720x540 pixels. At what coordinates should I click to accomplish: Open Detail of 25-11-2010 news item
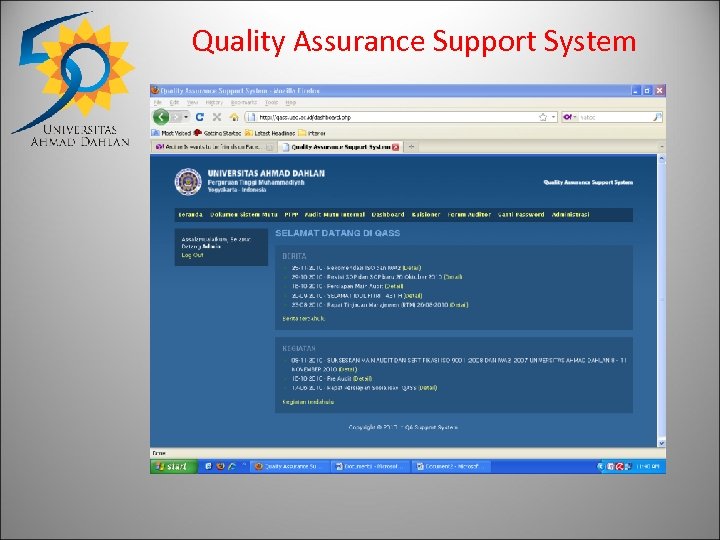click(412, 268)
